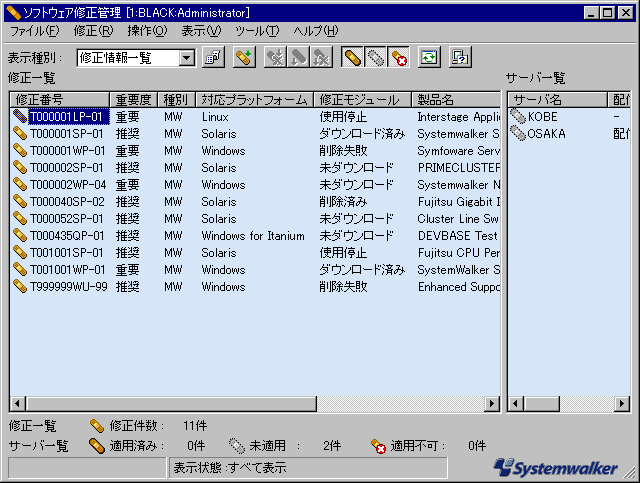The height and width of the screenshot is (483, 640).
Task: Select the KOBE server name
Action: click(542, 117)
